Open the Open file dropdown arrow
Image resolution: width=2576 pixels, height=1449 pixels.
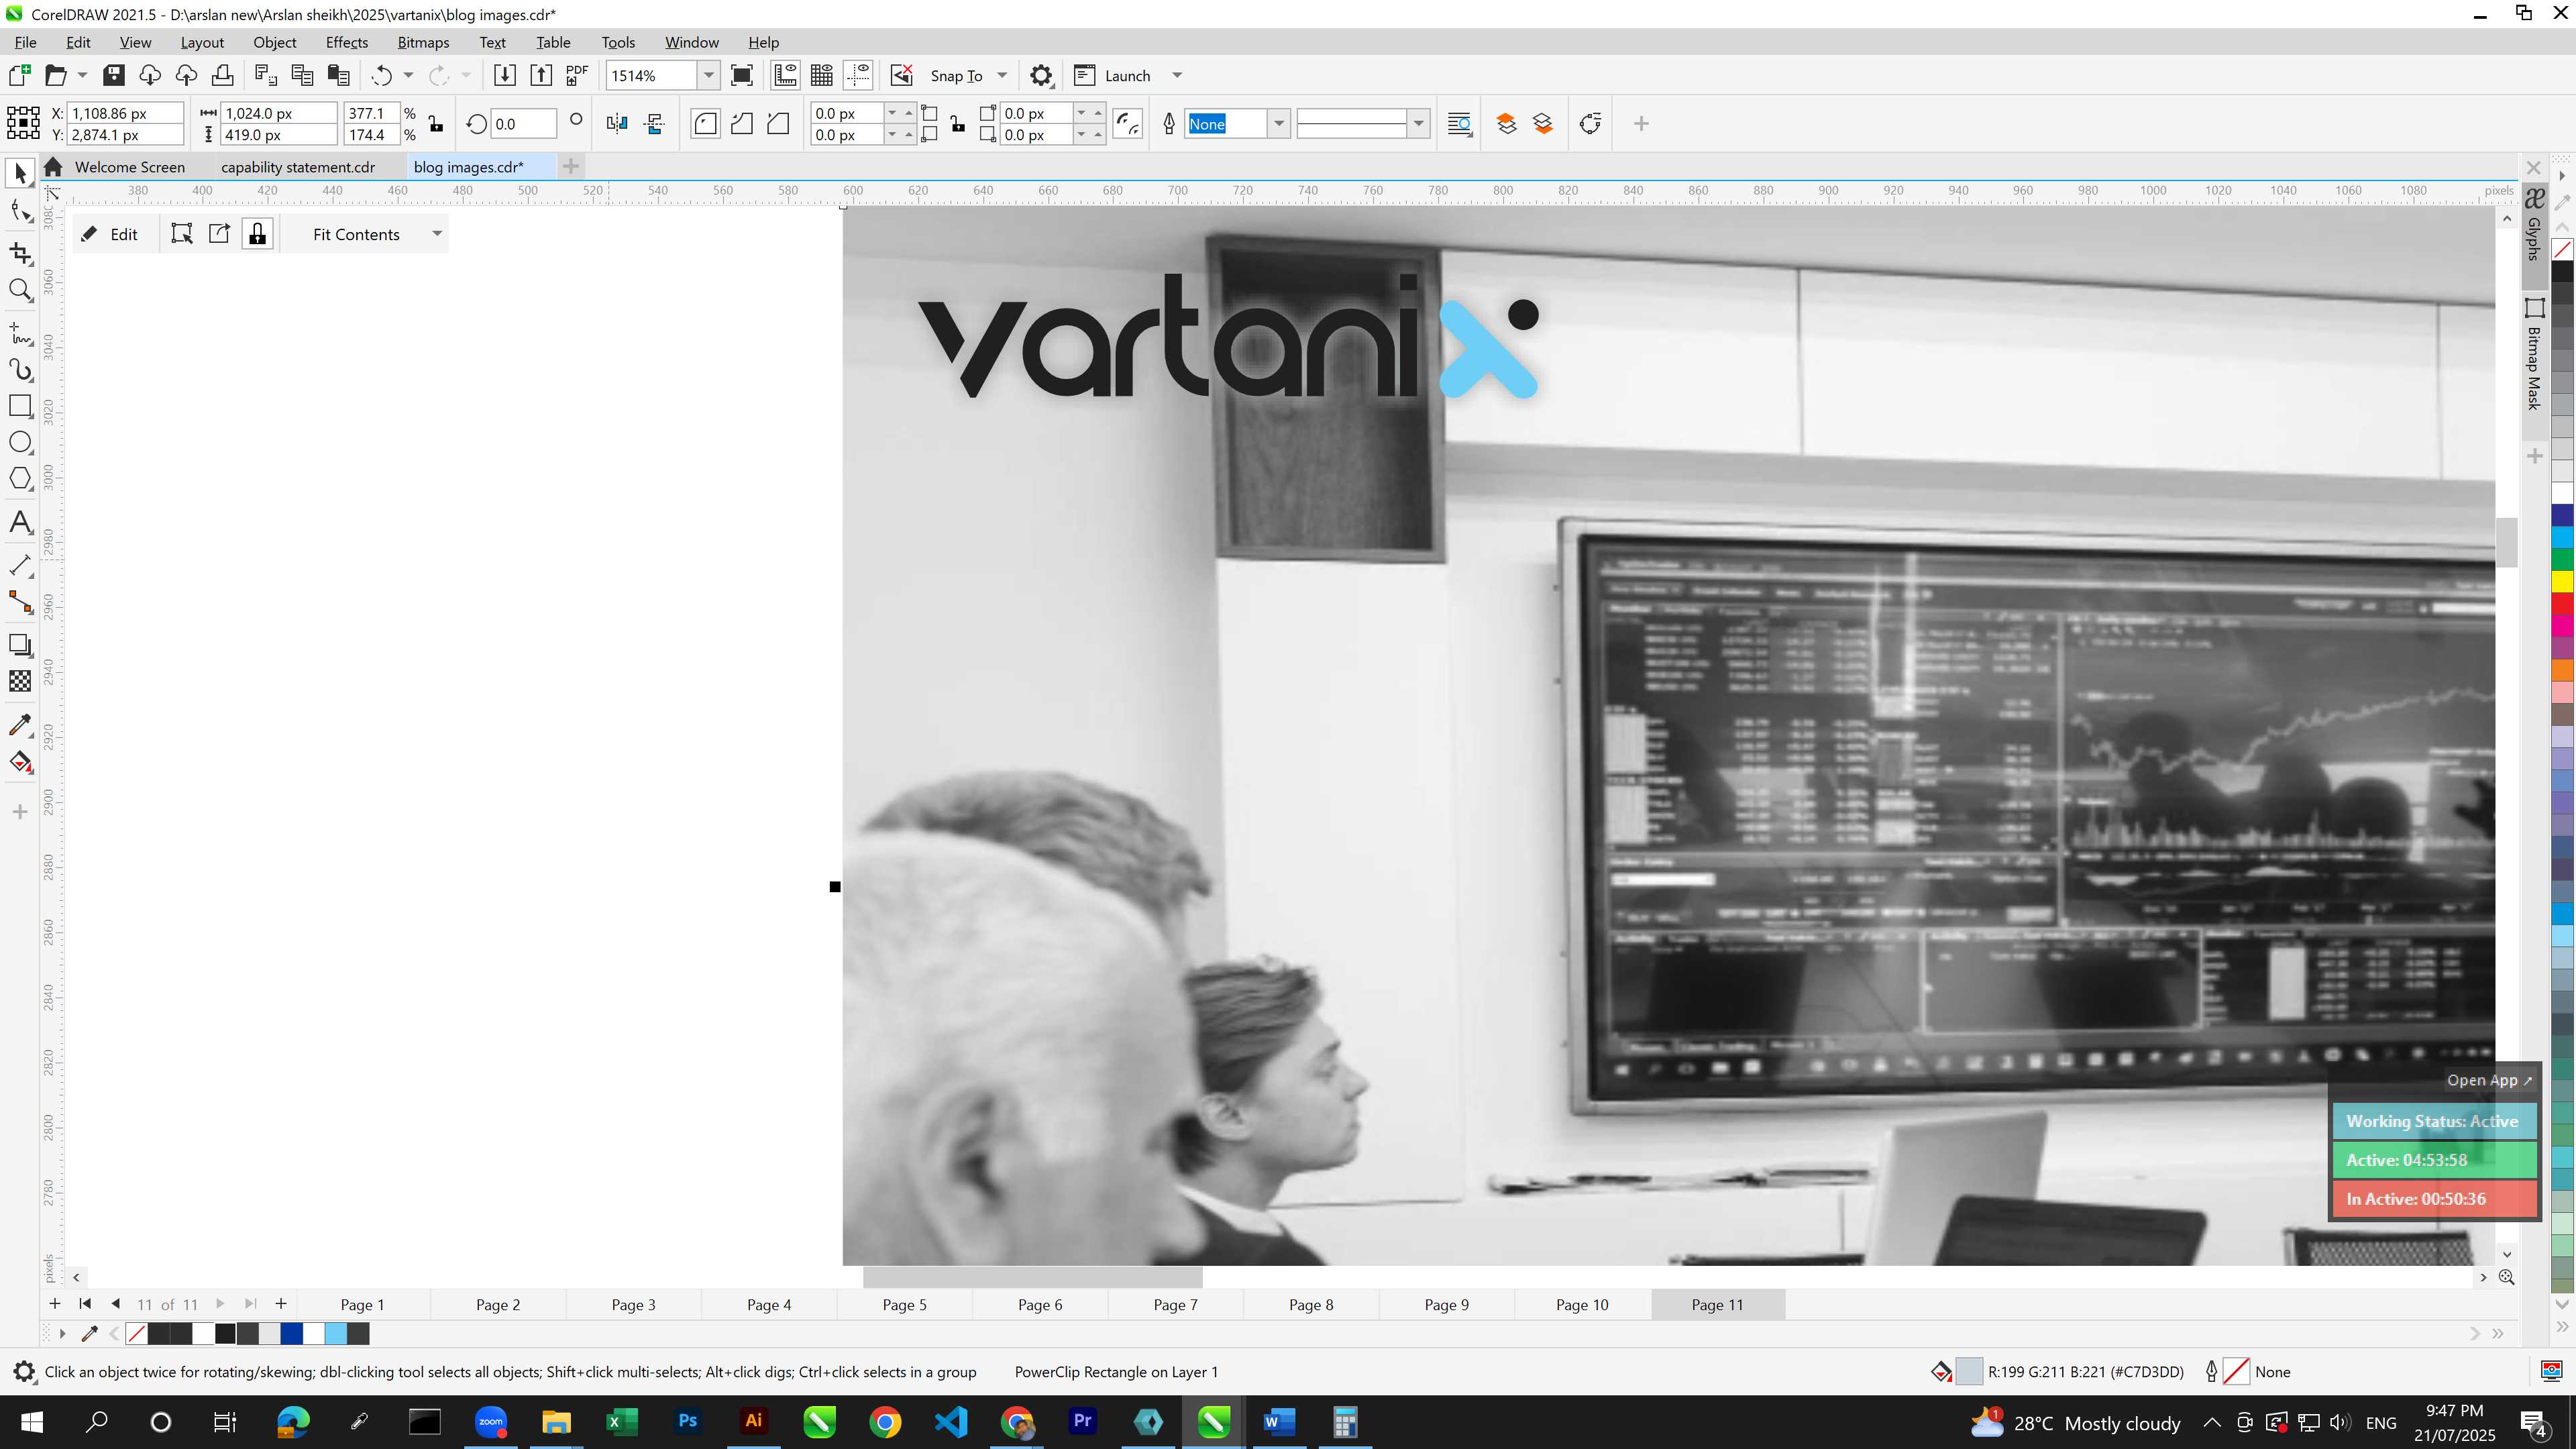tap(82, 76)
